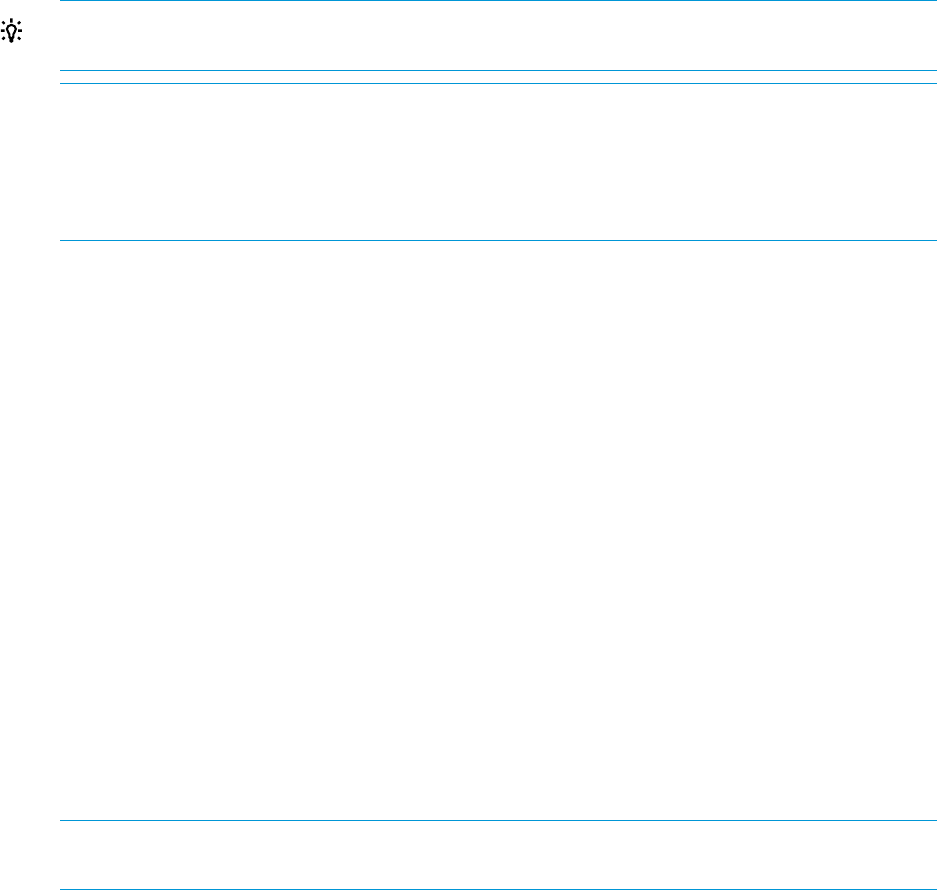Click the narrow gap between the two close blue rules
937x890 pixels.
498,77
